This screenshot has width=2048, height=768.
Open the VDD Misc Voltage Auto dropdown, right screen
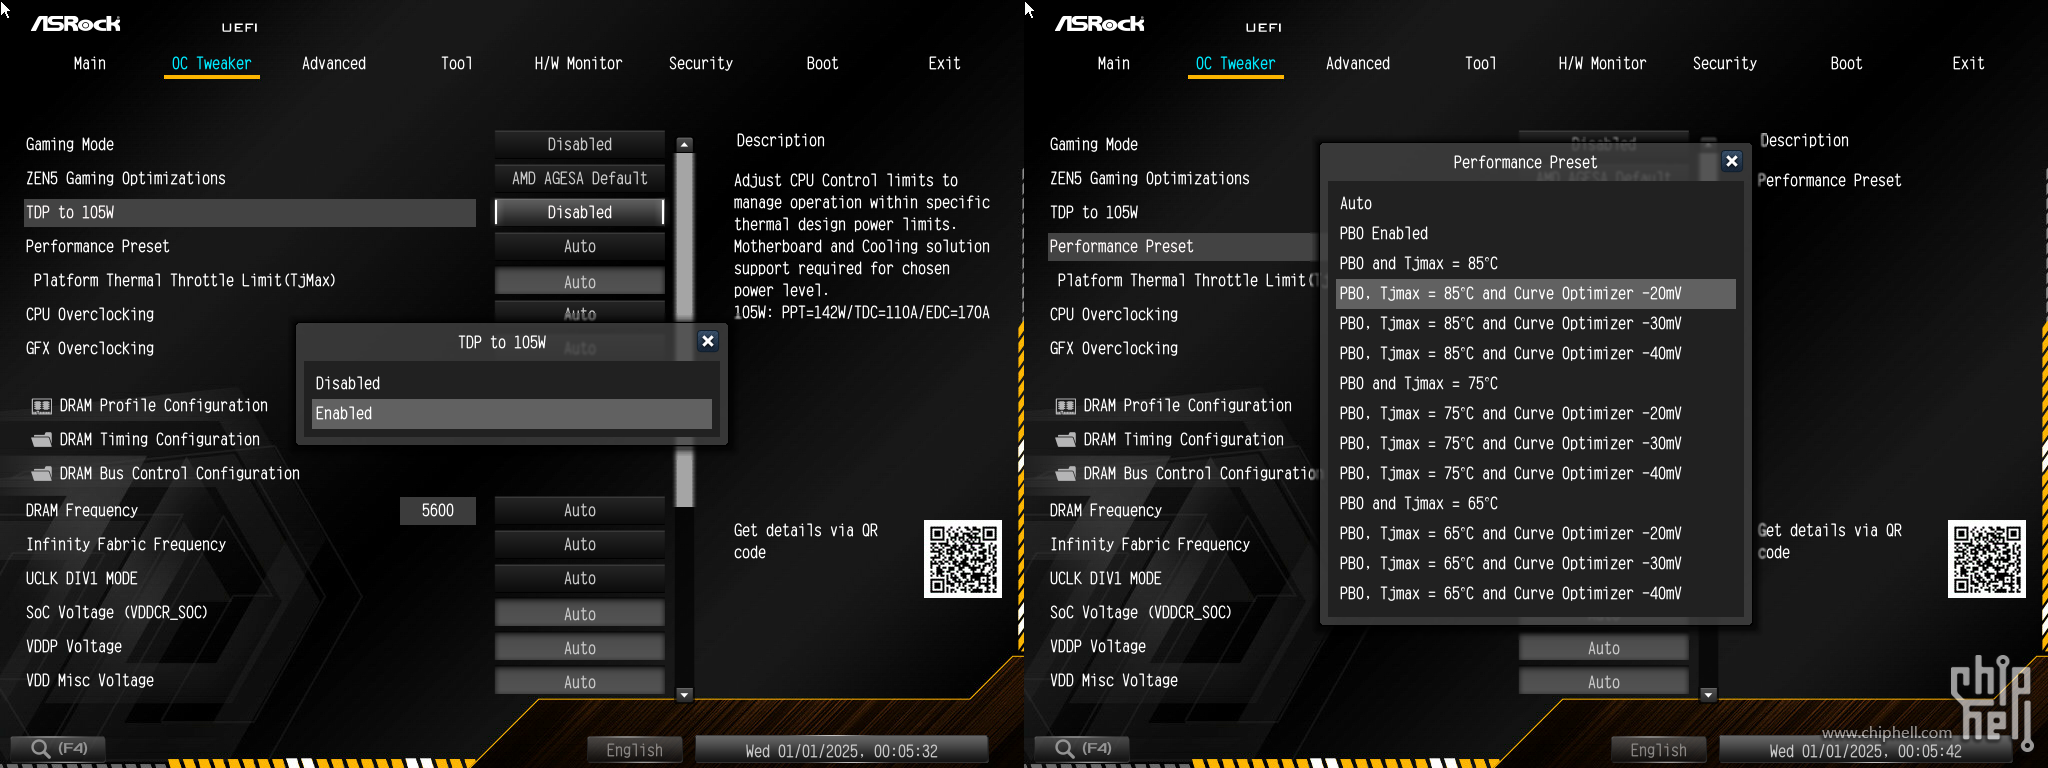click(1604, 682)
